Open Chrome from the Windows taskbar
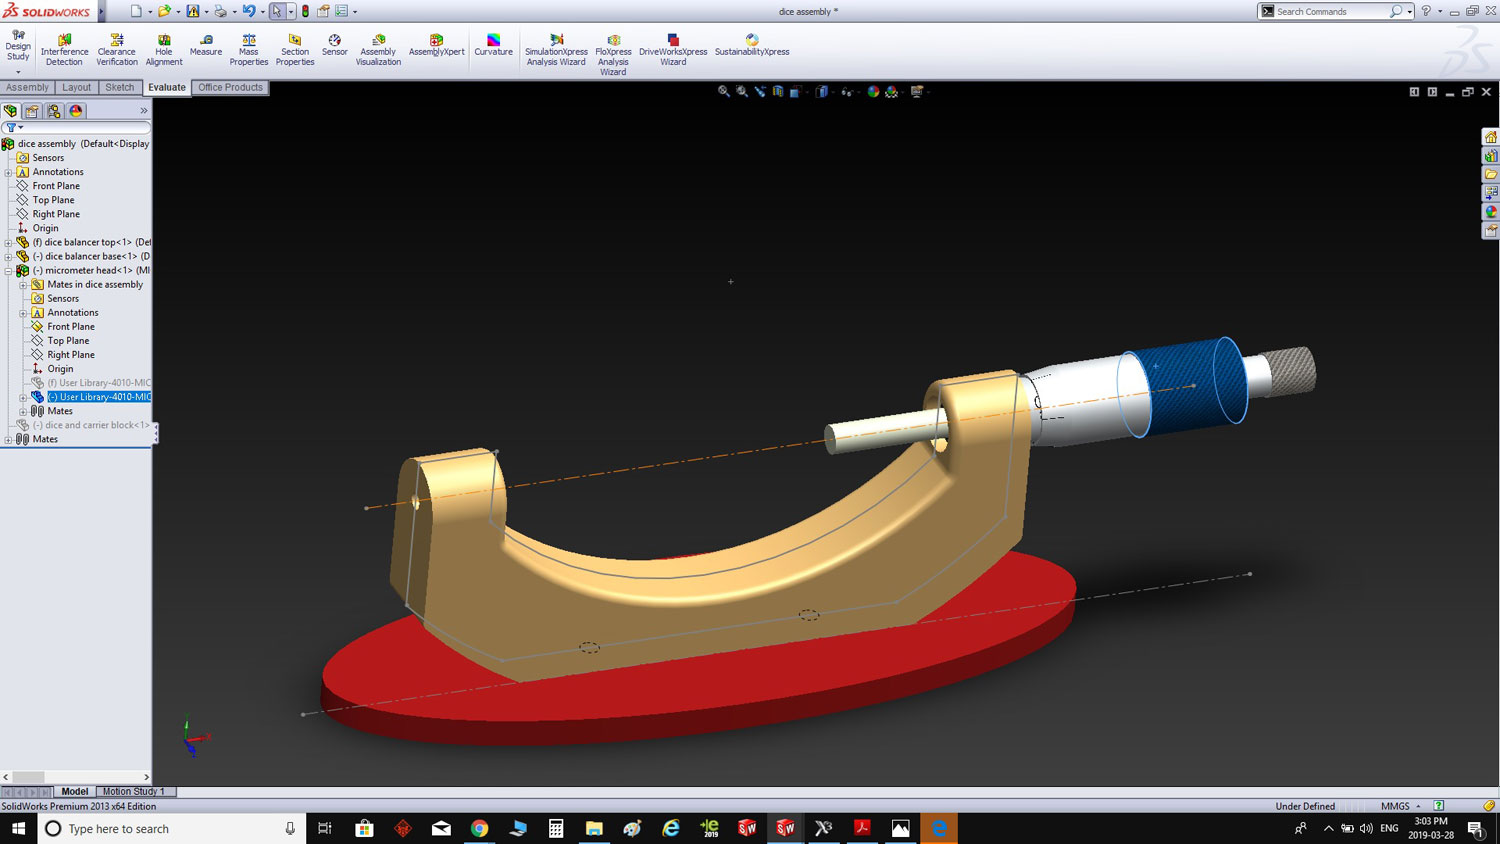 click(x=480, y=828)
